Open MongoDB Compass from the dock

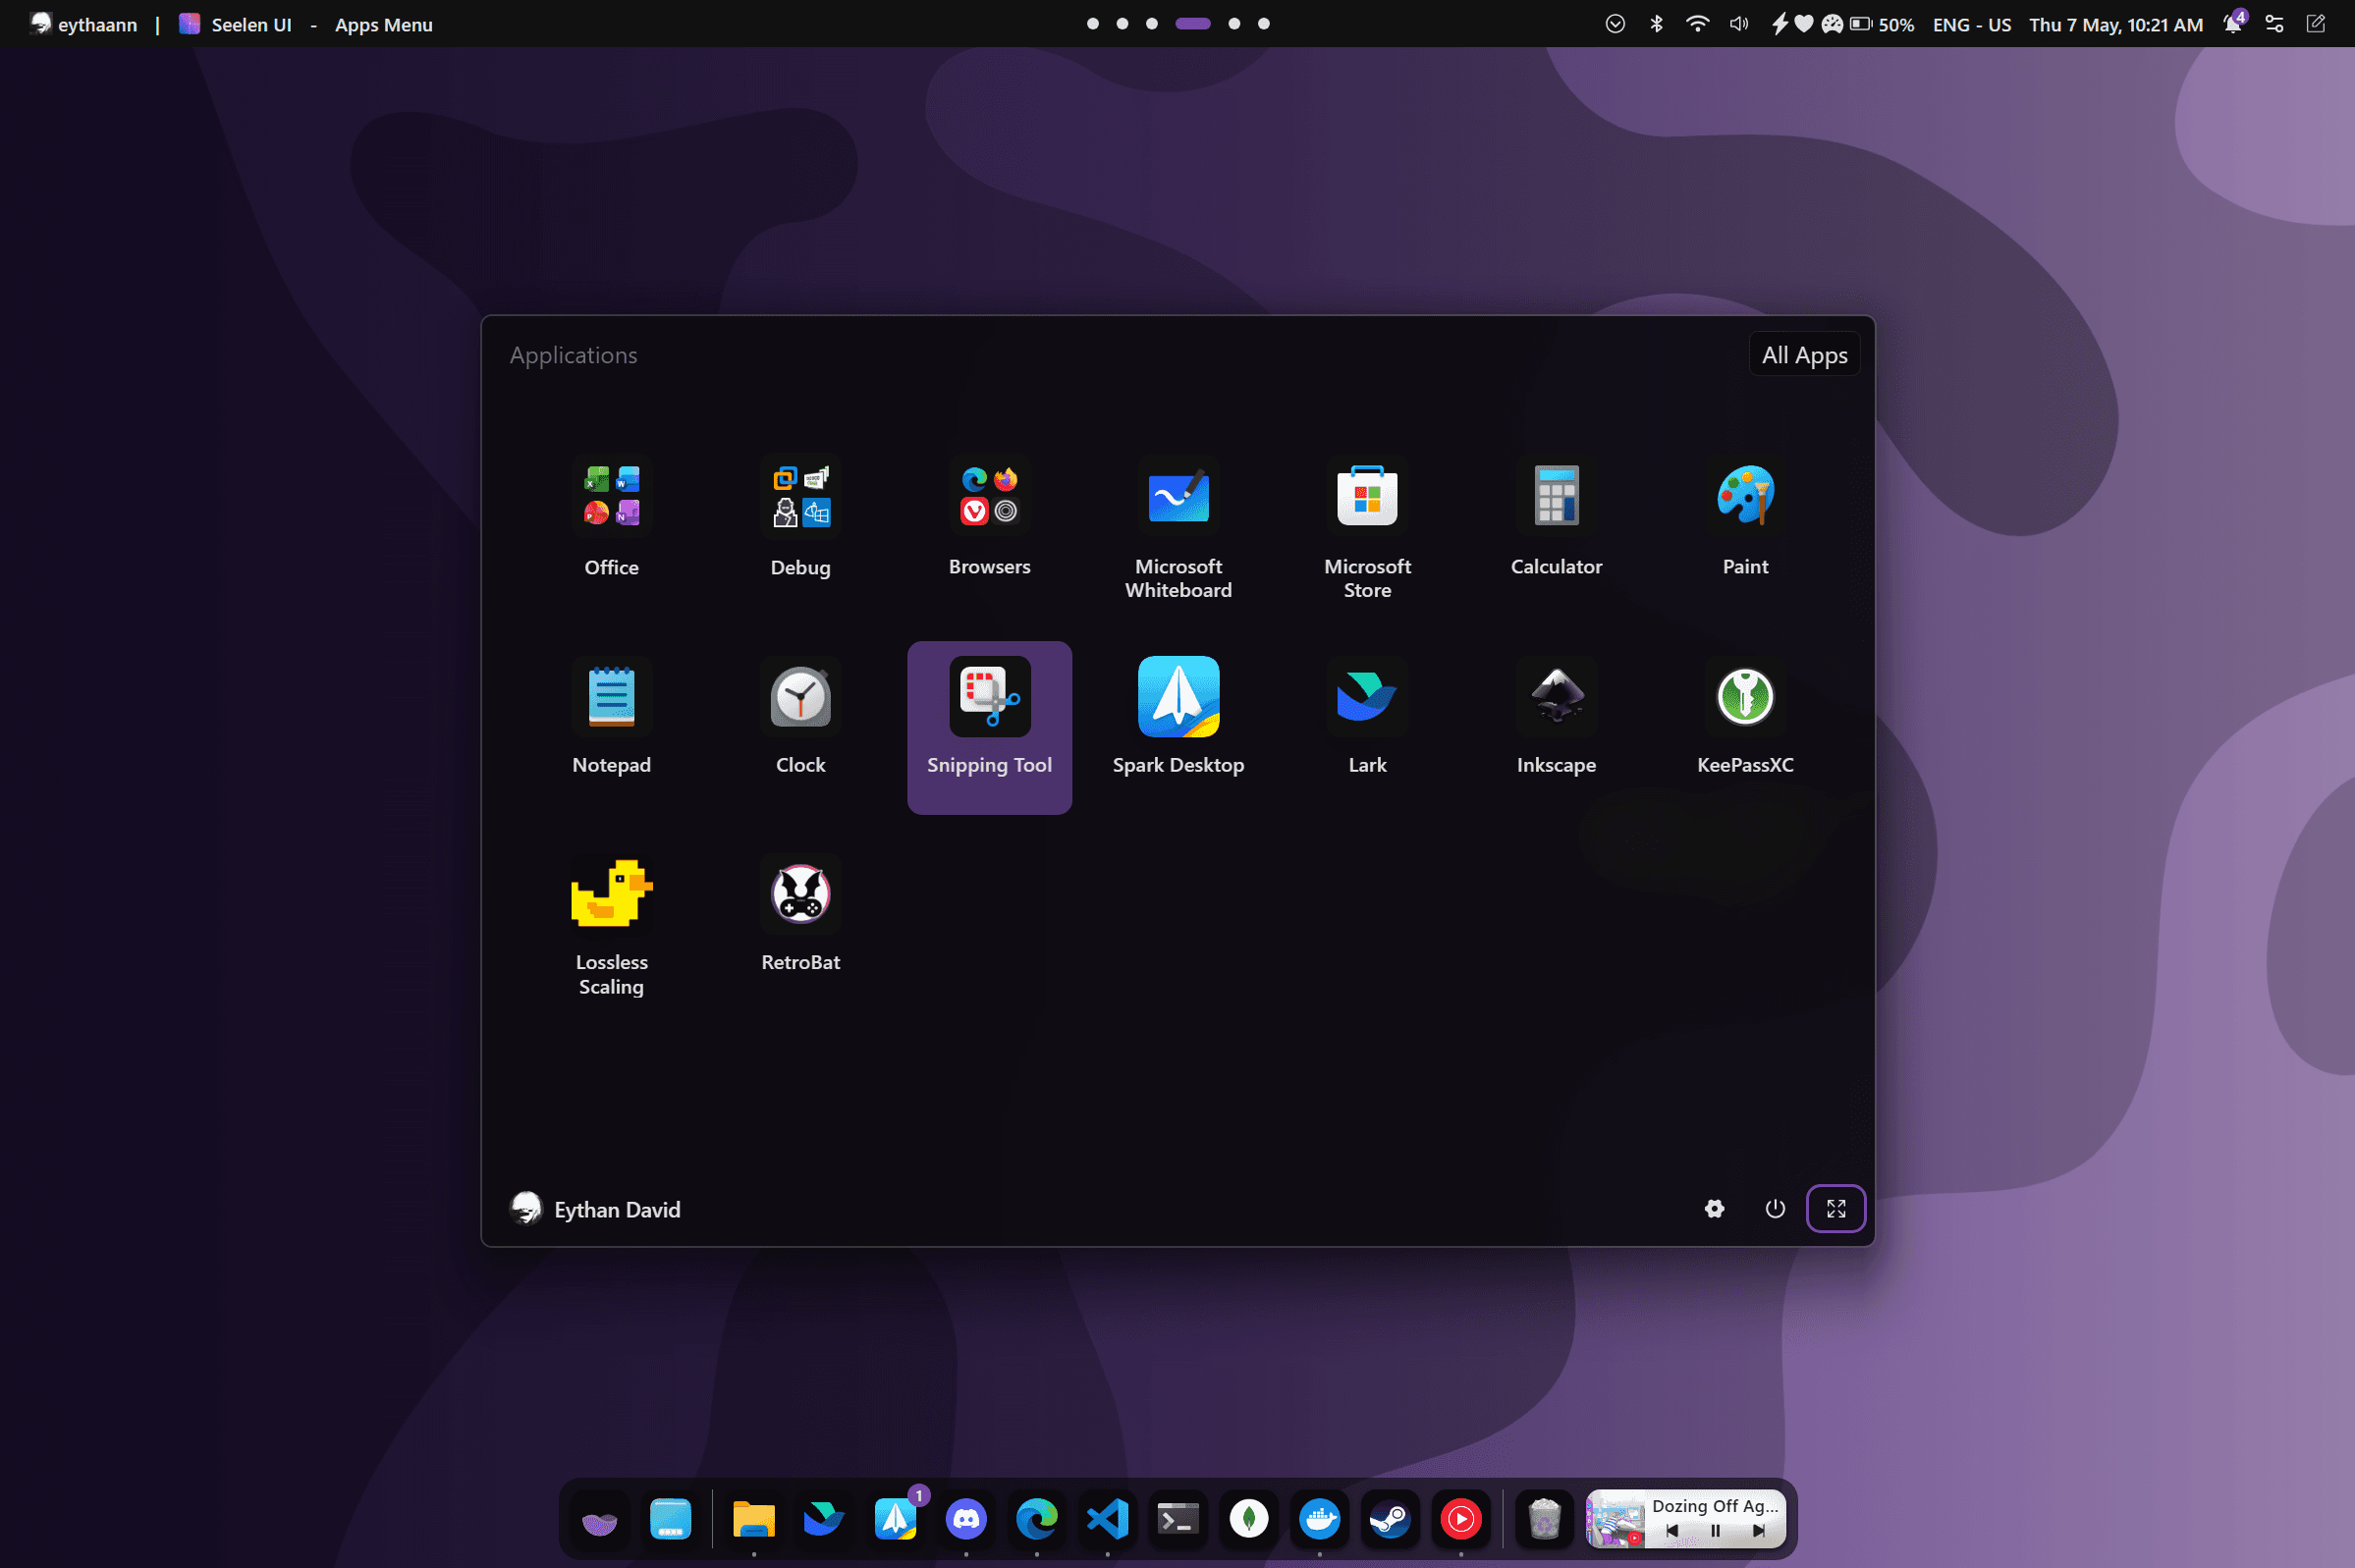1248,1518
